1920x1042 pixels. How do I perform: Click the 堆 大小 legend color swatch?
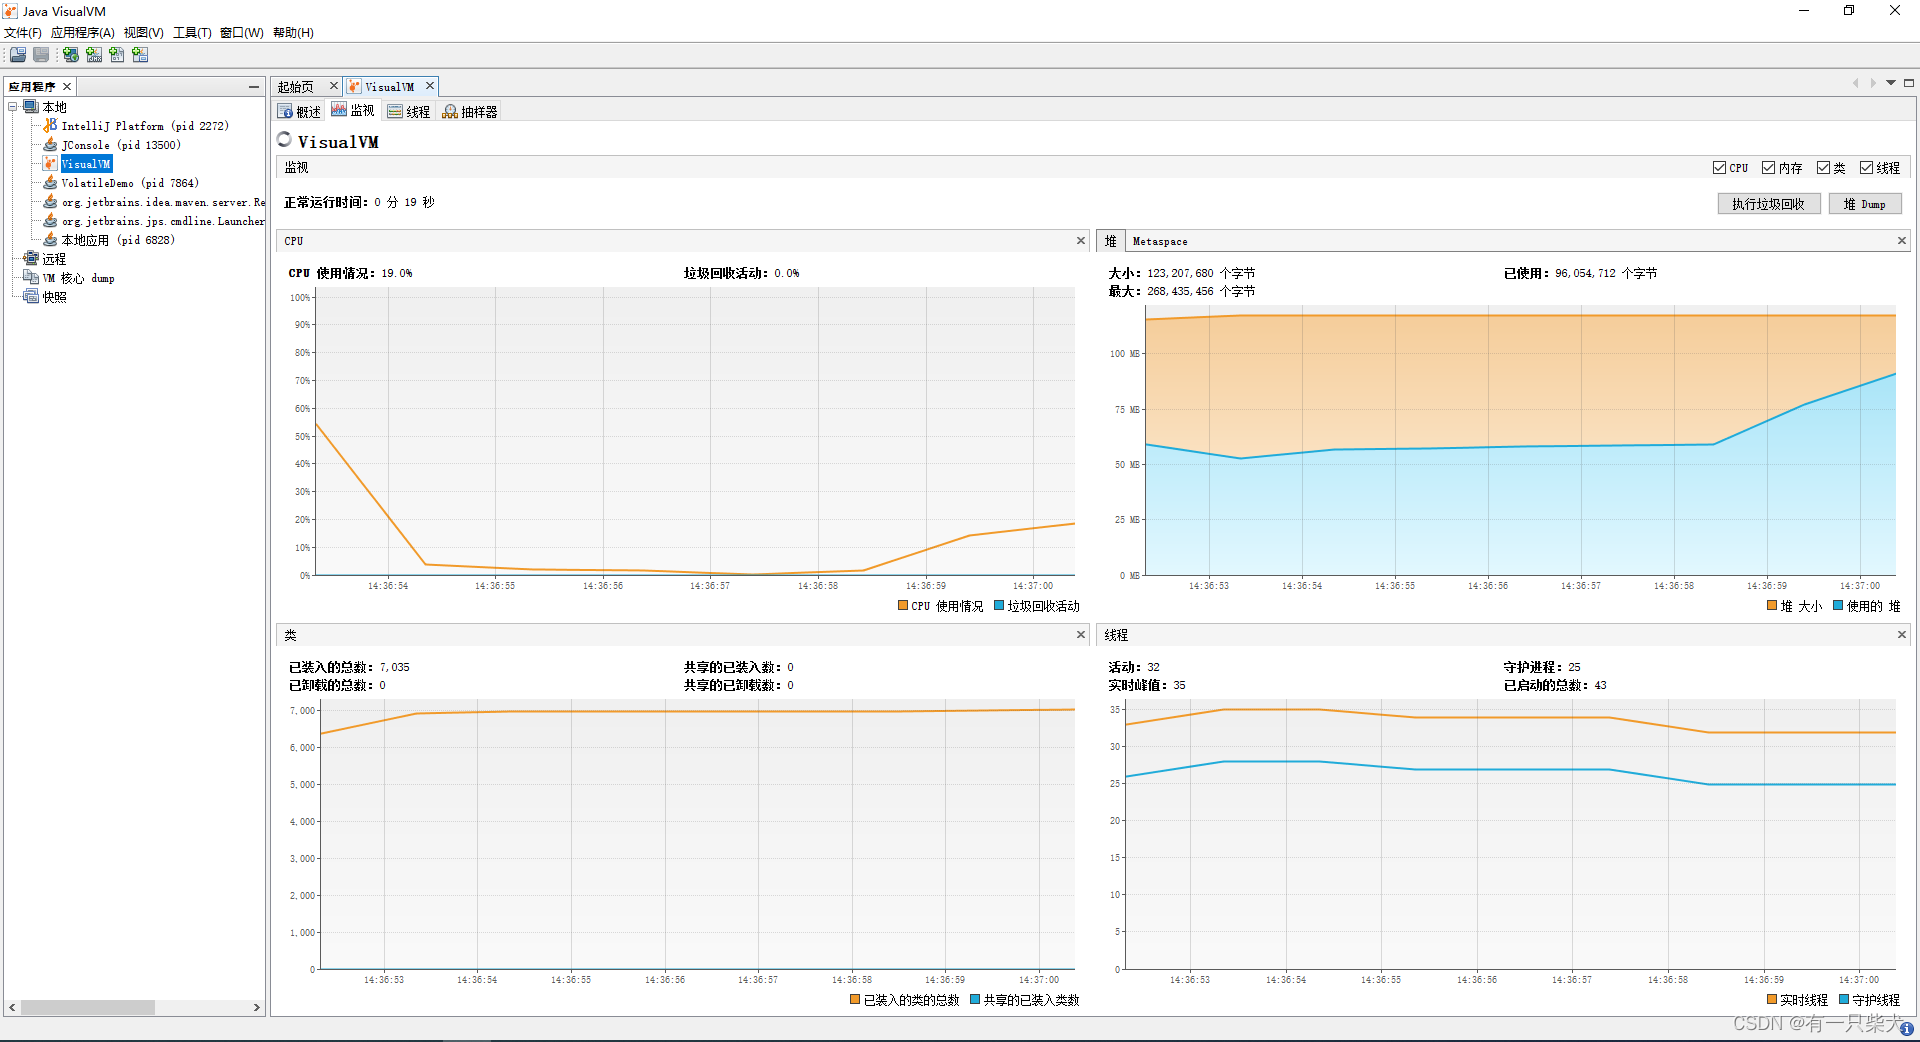pos(1772,605)
